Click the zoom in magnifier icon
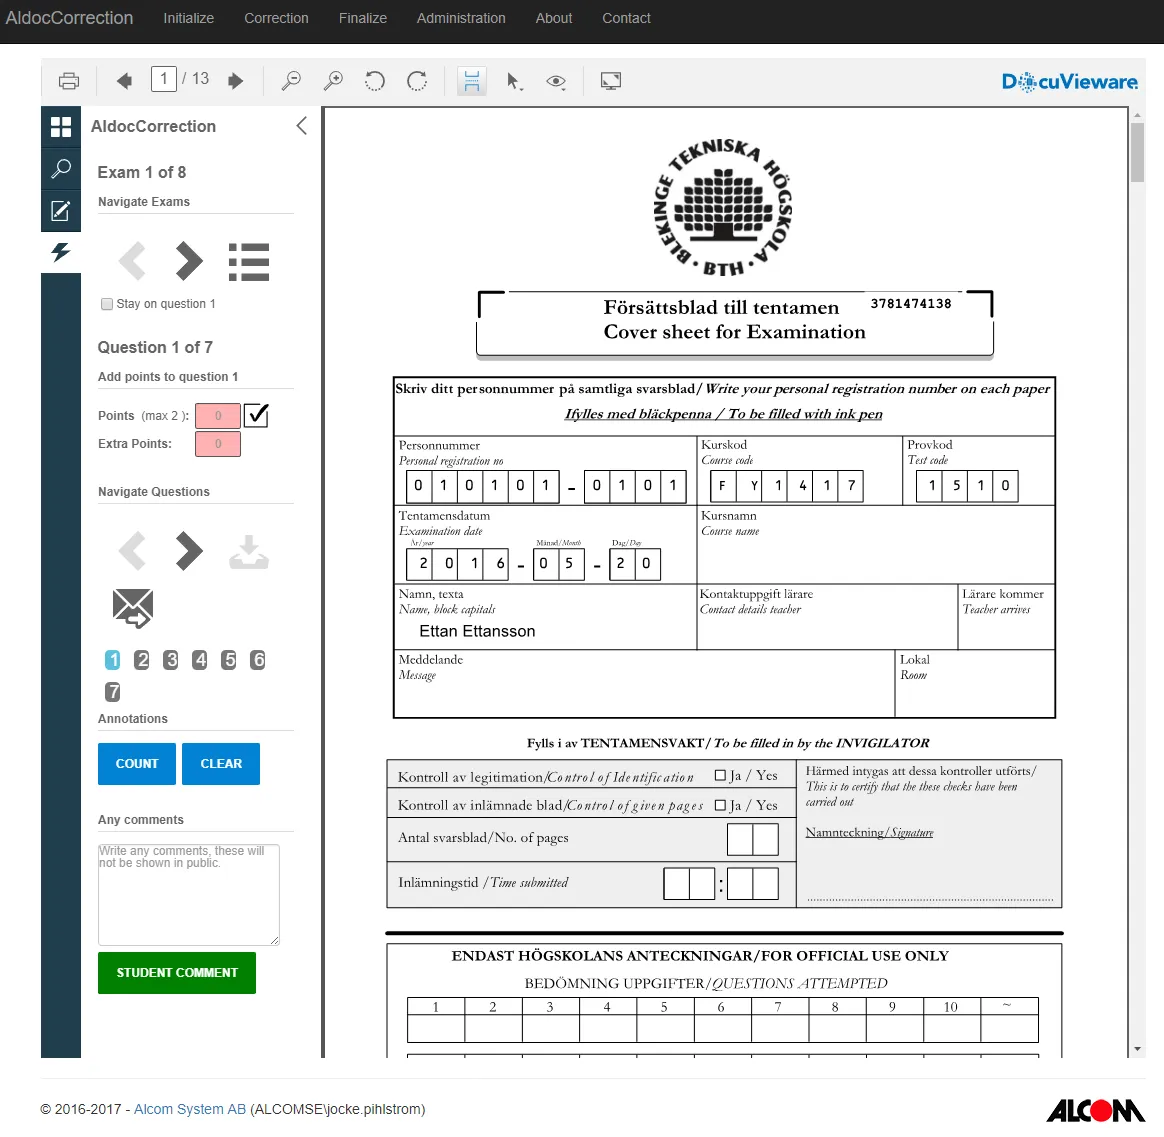The height and width of the screenshot is (1137, 1164). pos(333,81)
